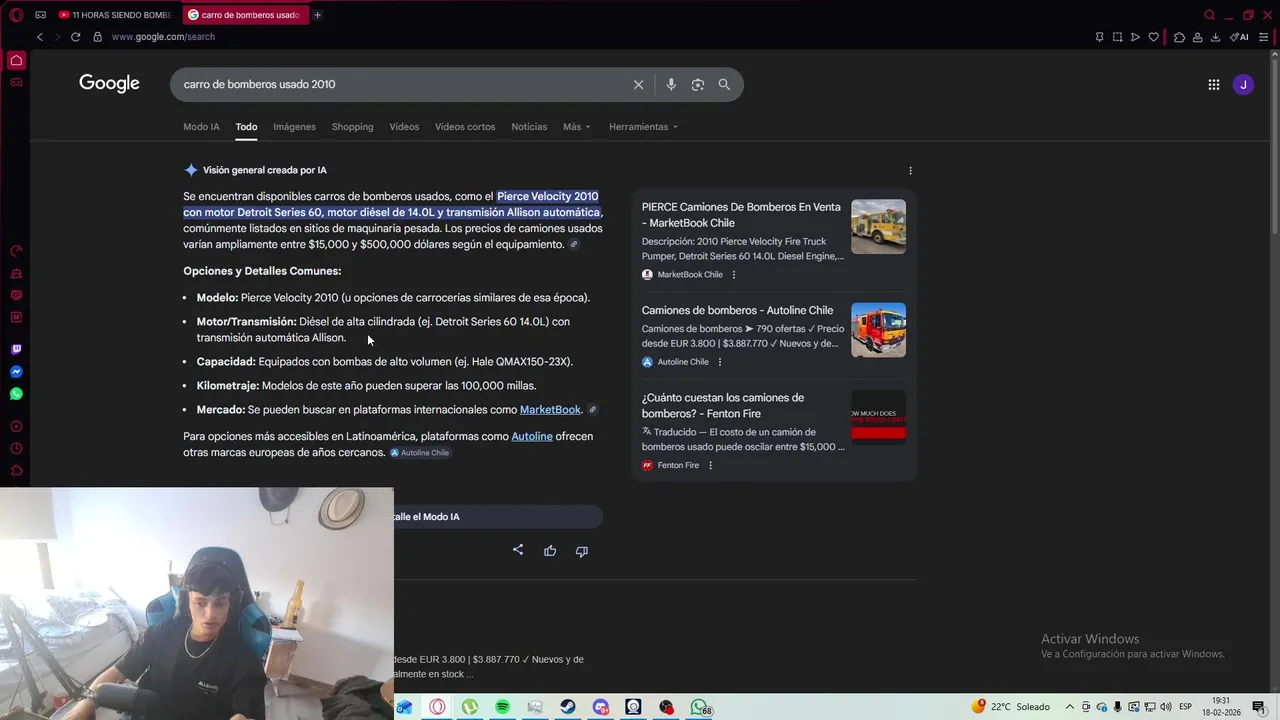Click the red fire truck thumbnail

click(878, 330)
